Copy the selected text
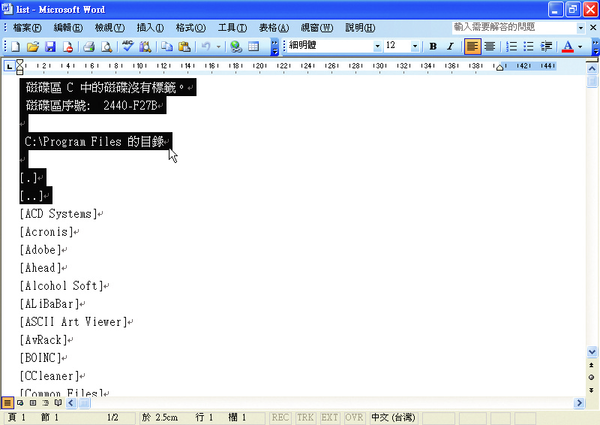Image resolution: width=600 pixels, height=425 pixels. tap(166, 47)
